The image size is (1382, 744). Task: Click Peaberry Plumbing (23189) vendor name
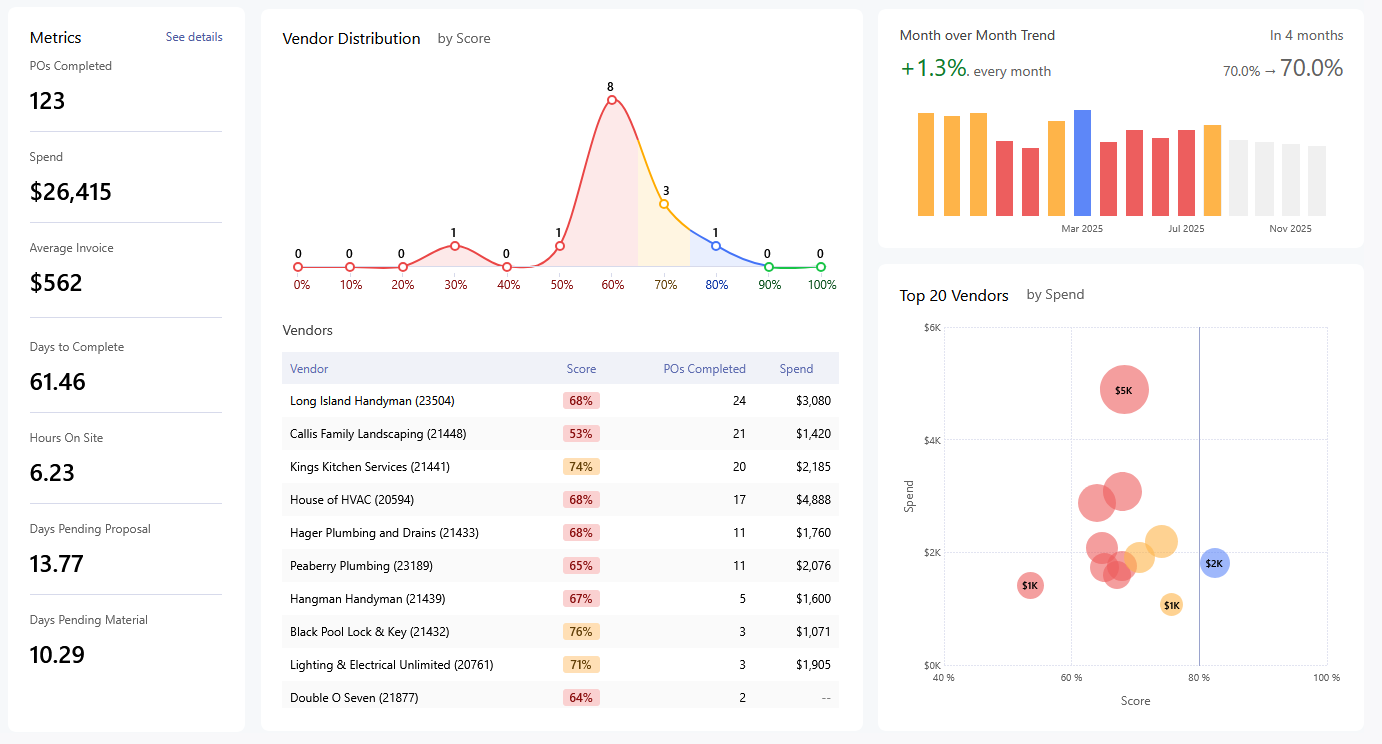pyautogui.click(x=361, y=566)
